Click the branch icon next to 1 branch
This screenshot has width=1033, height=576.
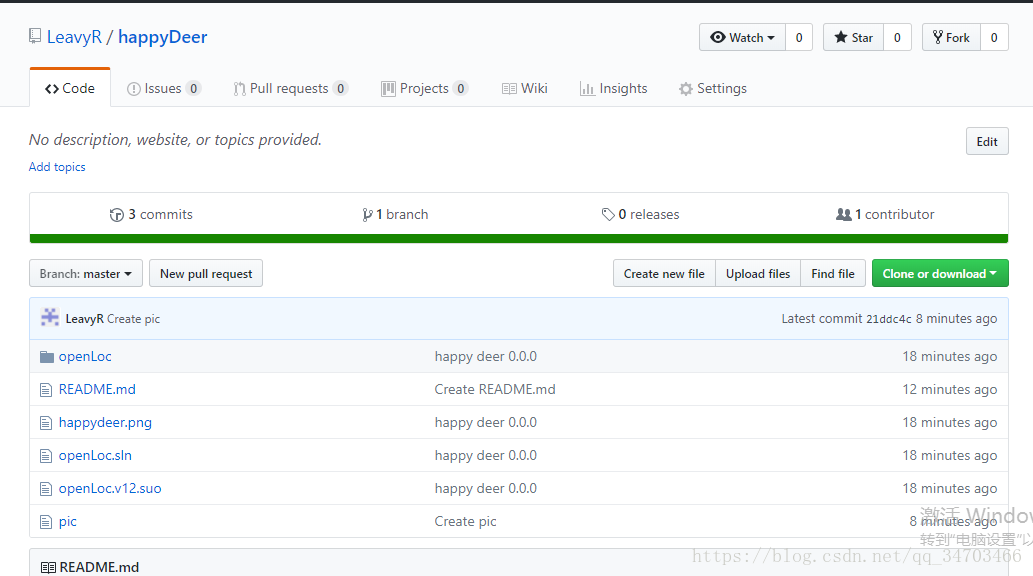[367, 215]
